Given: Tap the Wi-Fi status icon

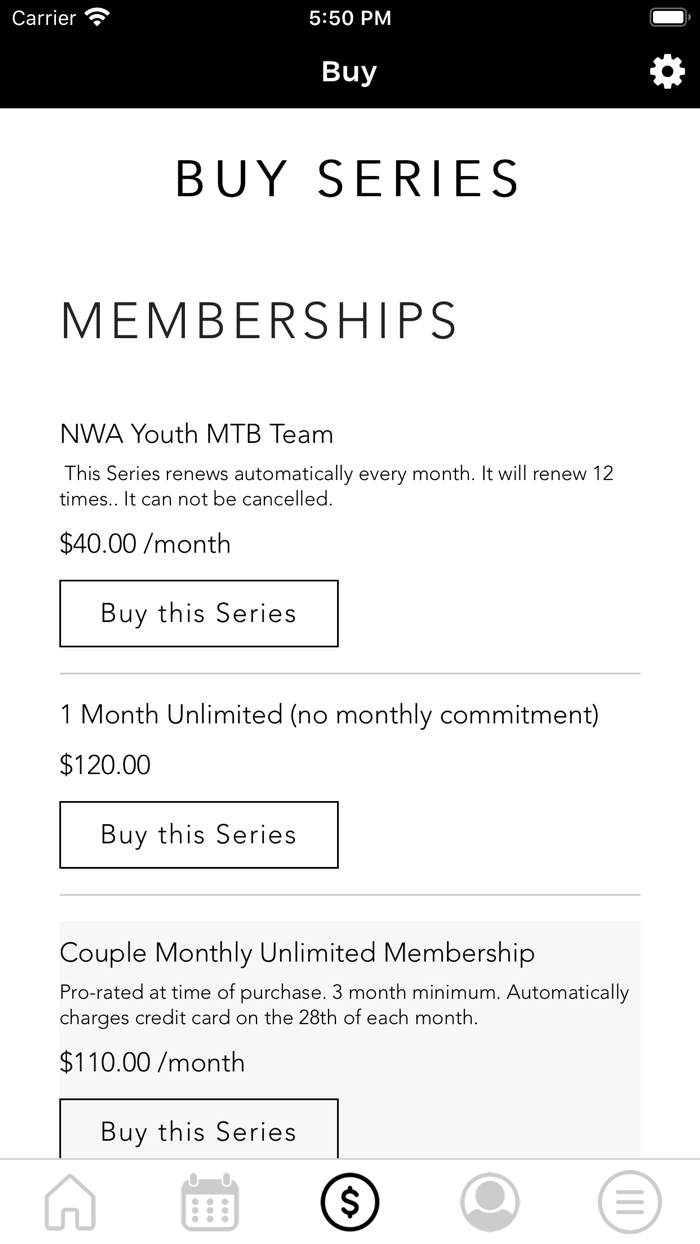Looking at the screenshot, I should tap(97, 17).
